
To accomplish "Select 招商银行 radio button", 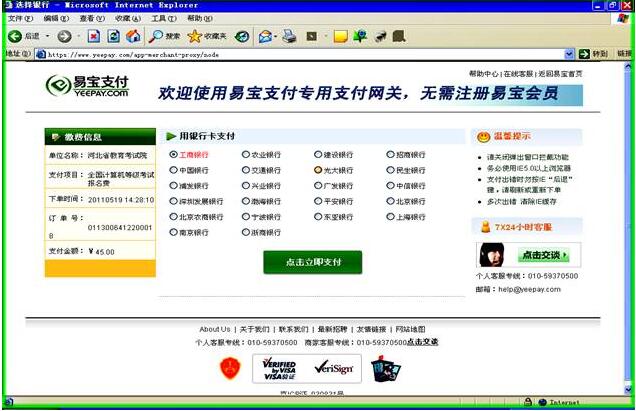I will tap(390, 155).
